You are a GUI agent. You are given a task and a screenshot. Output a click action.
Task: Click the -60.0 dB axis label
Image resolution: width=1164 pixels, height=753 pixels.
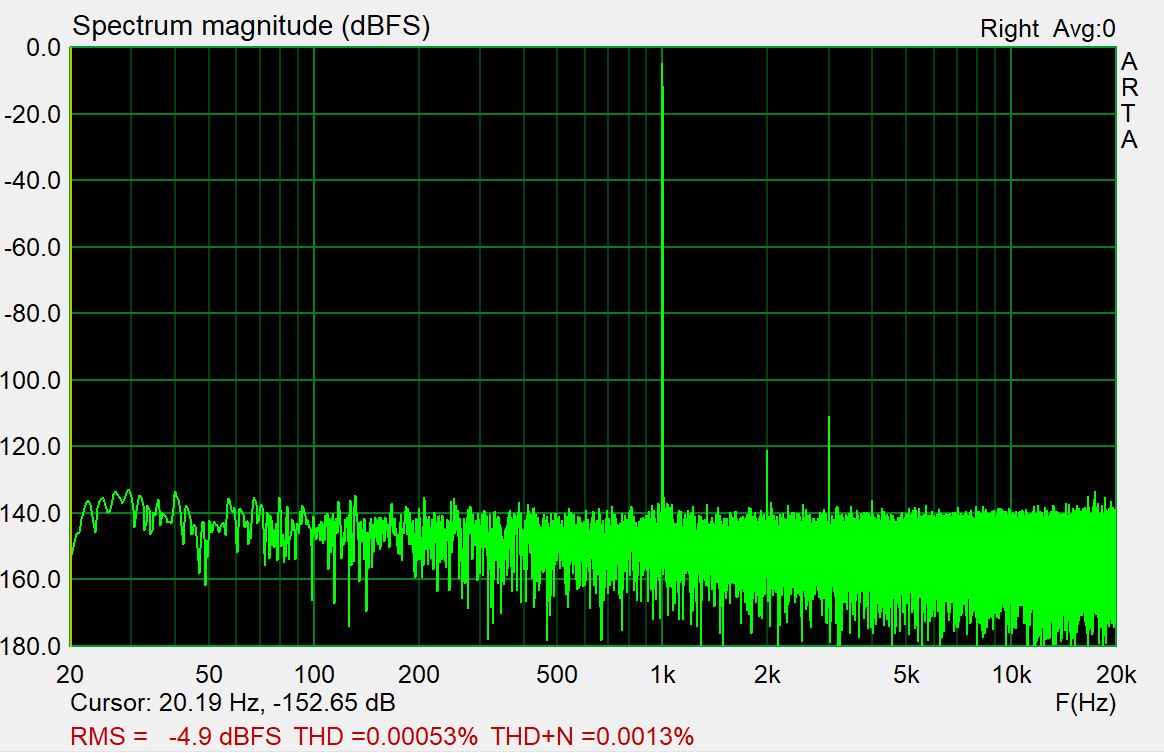[x=33, y=247]
